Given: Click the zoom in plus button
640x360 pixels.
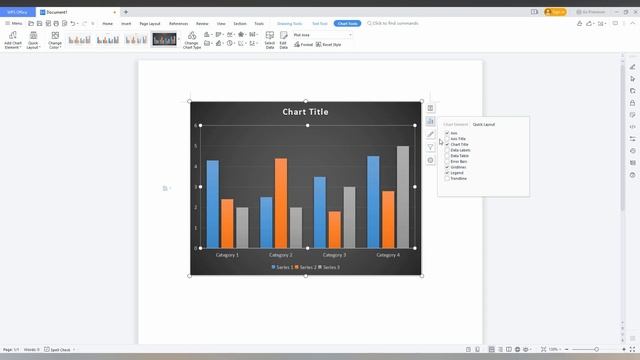Looking at the screenshot, I should 624,349.
